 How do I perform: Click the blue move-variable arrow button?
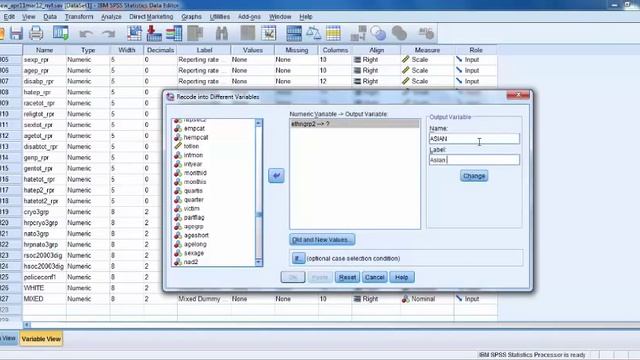pyautogui.click(x=276, y=176)
